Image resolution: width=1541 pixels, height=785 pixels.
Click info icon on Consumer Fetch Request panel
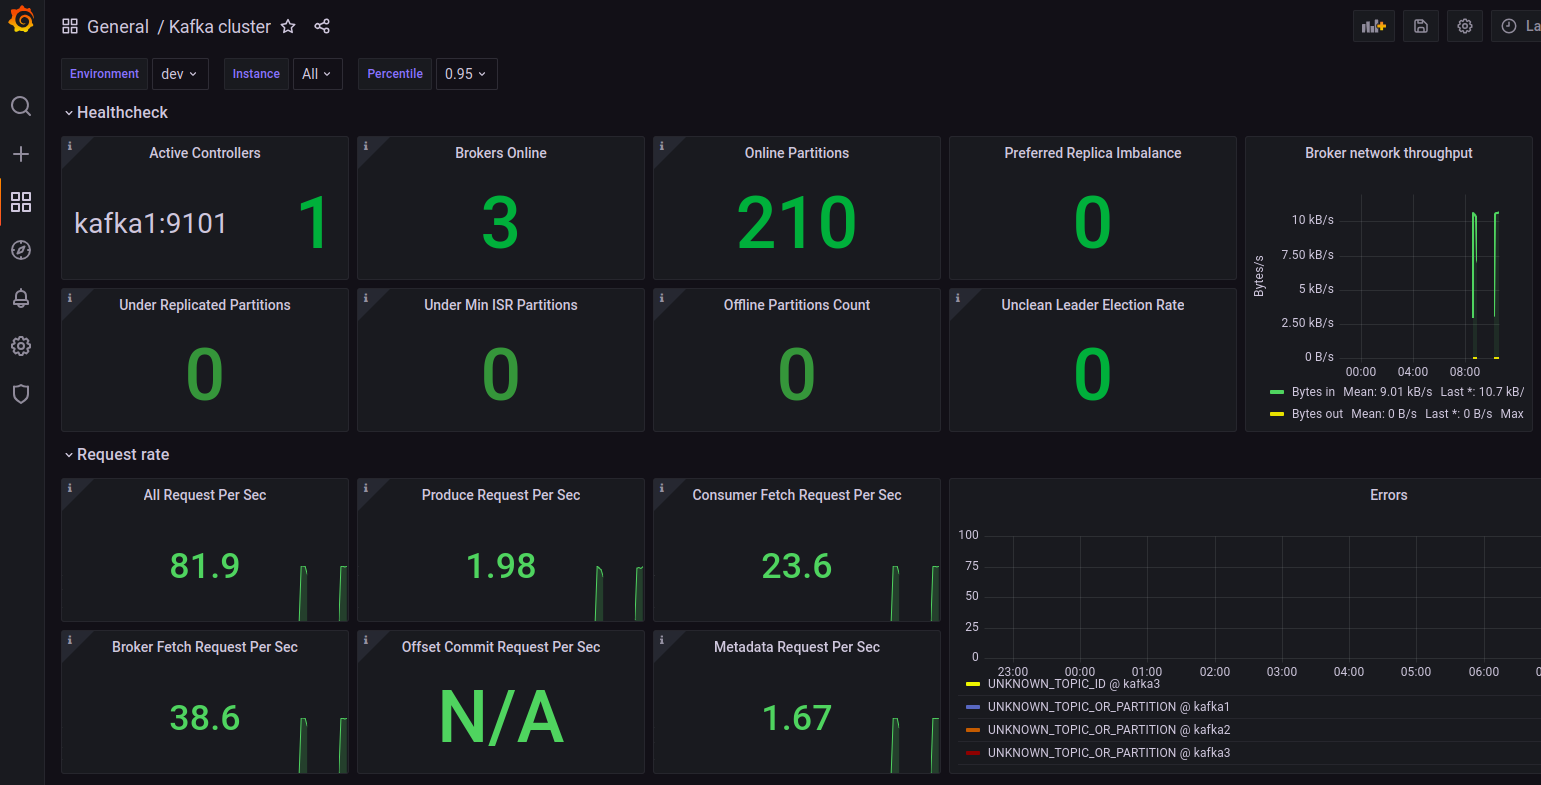coord(661,488)
